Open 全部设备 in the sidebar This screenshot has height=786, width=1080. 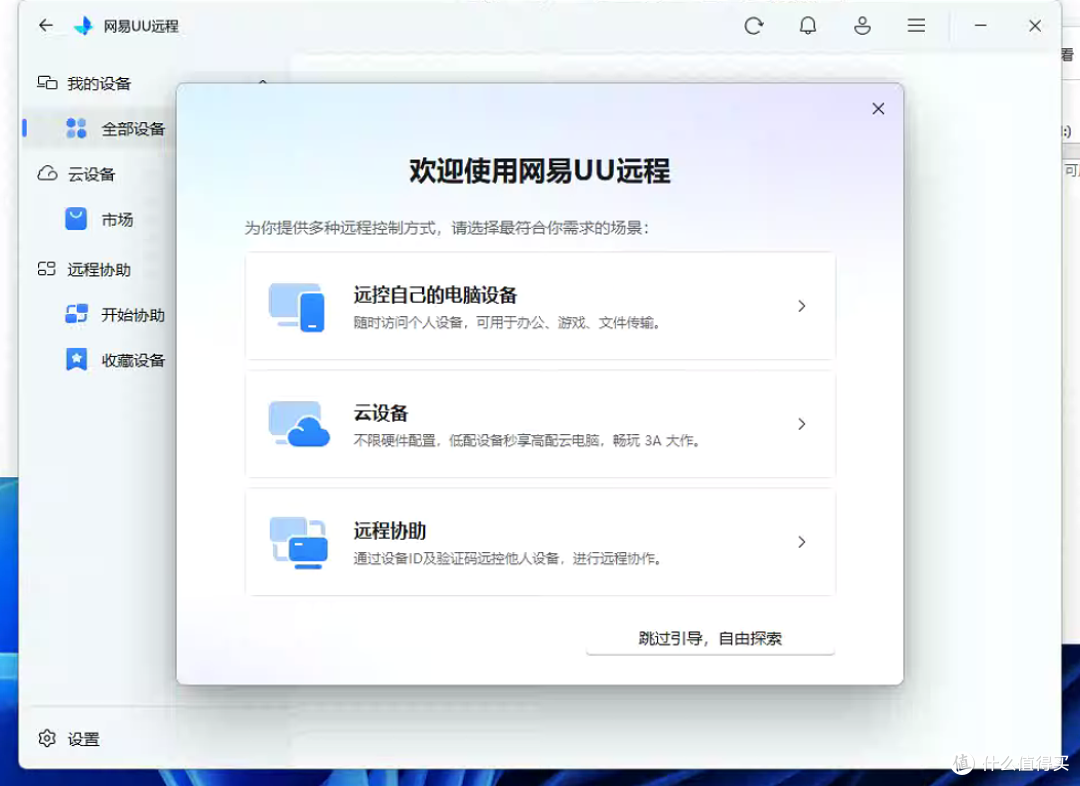pos(133,129)
